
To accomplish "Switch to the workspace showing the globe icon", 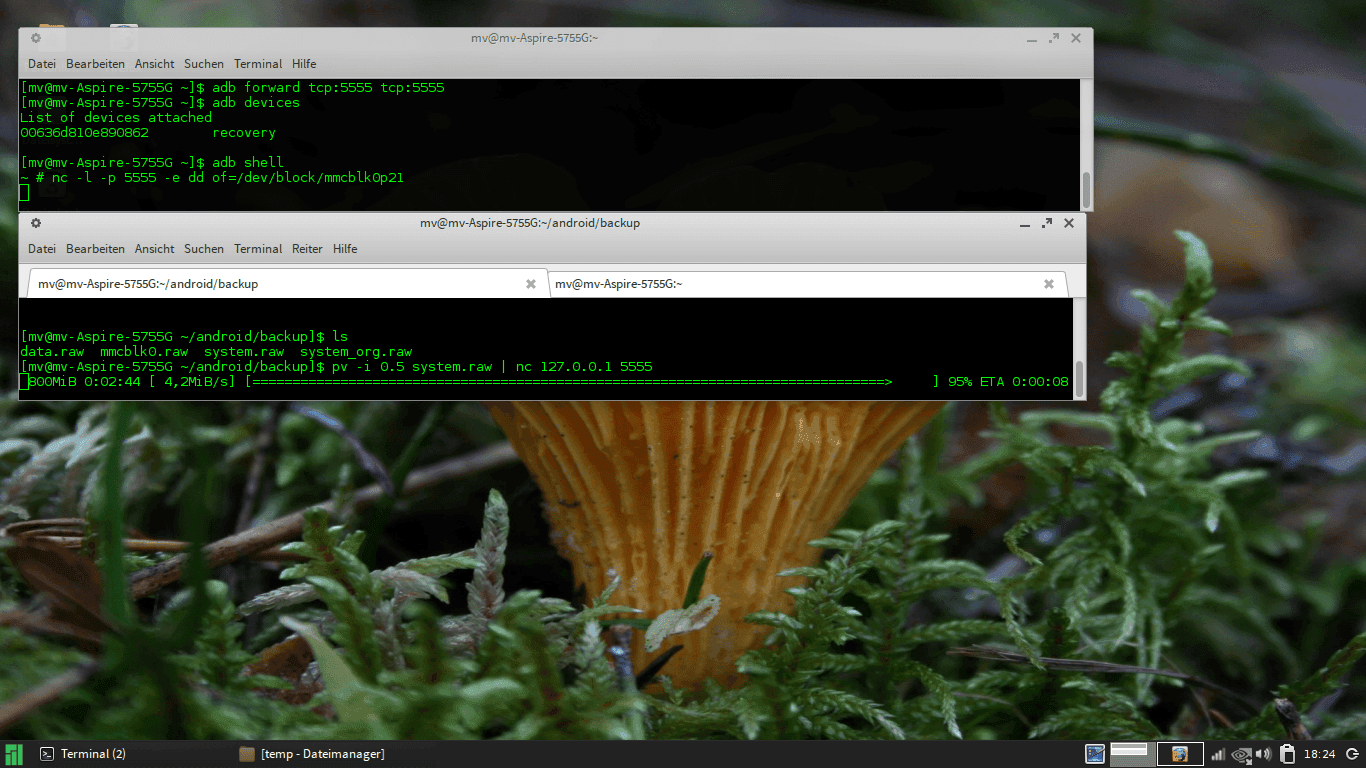I will (1180, 754).
